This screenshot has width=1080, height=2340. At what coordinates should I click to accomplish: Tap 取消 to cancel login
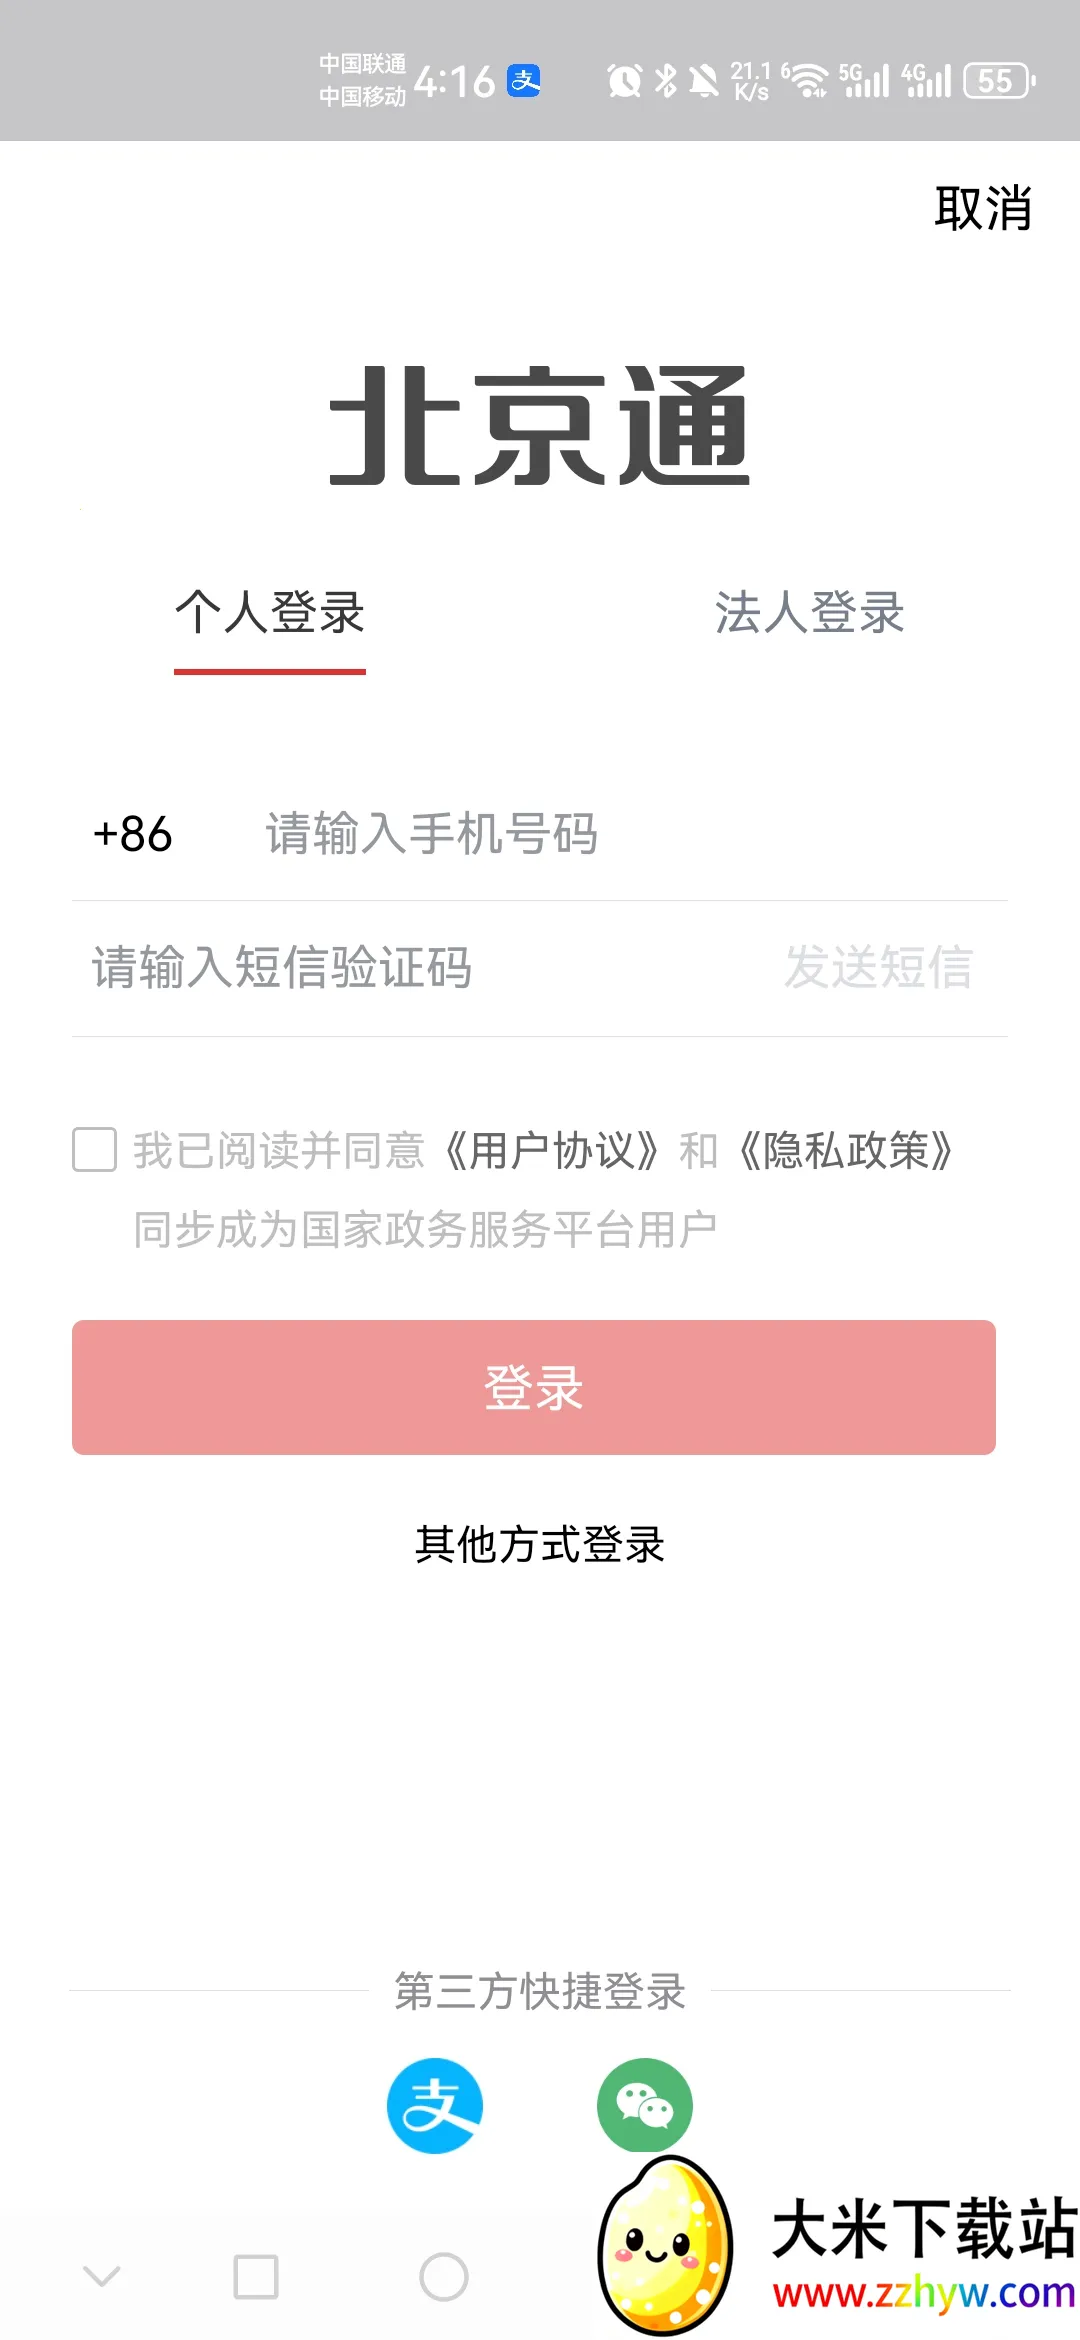(x=983, y=209)
